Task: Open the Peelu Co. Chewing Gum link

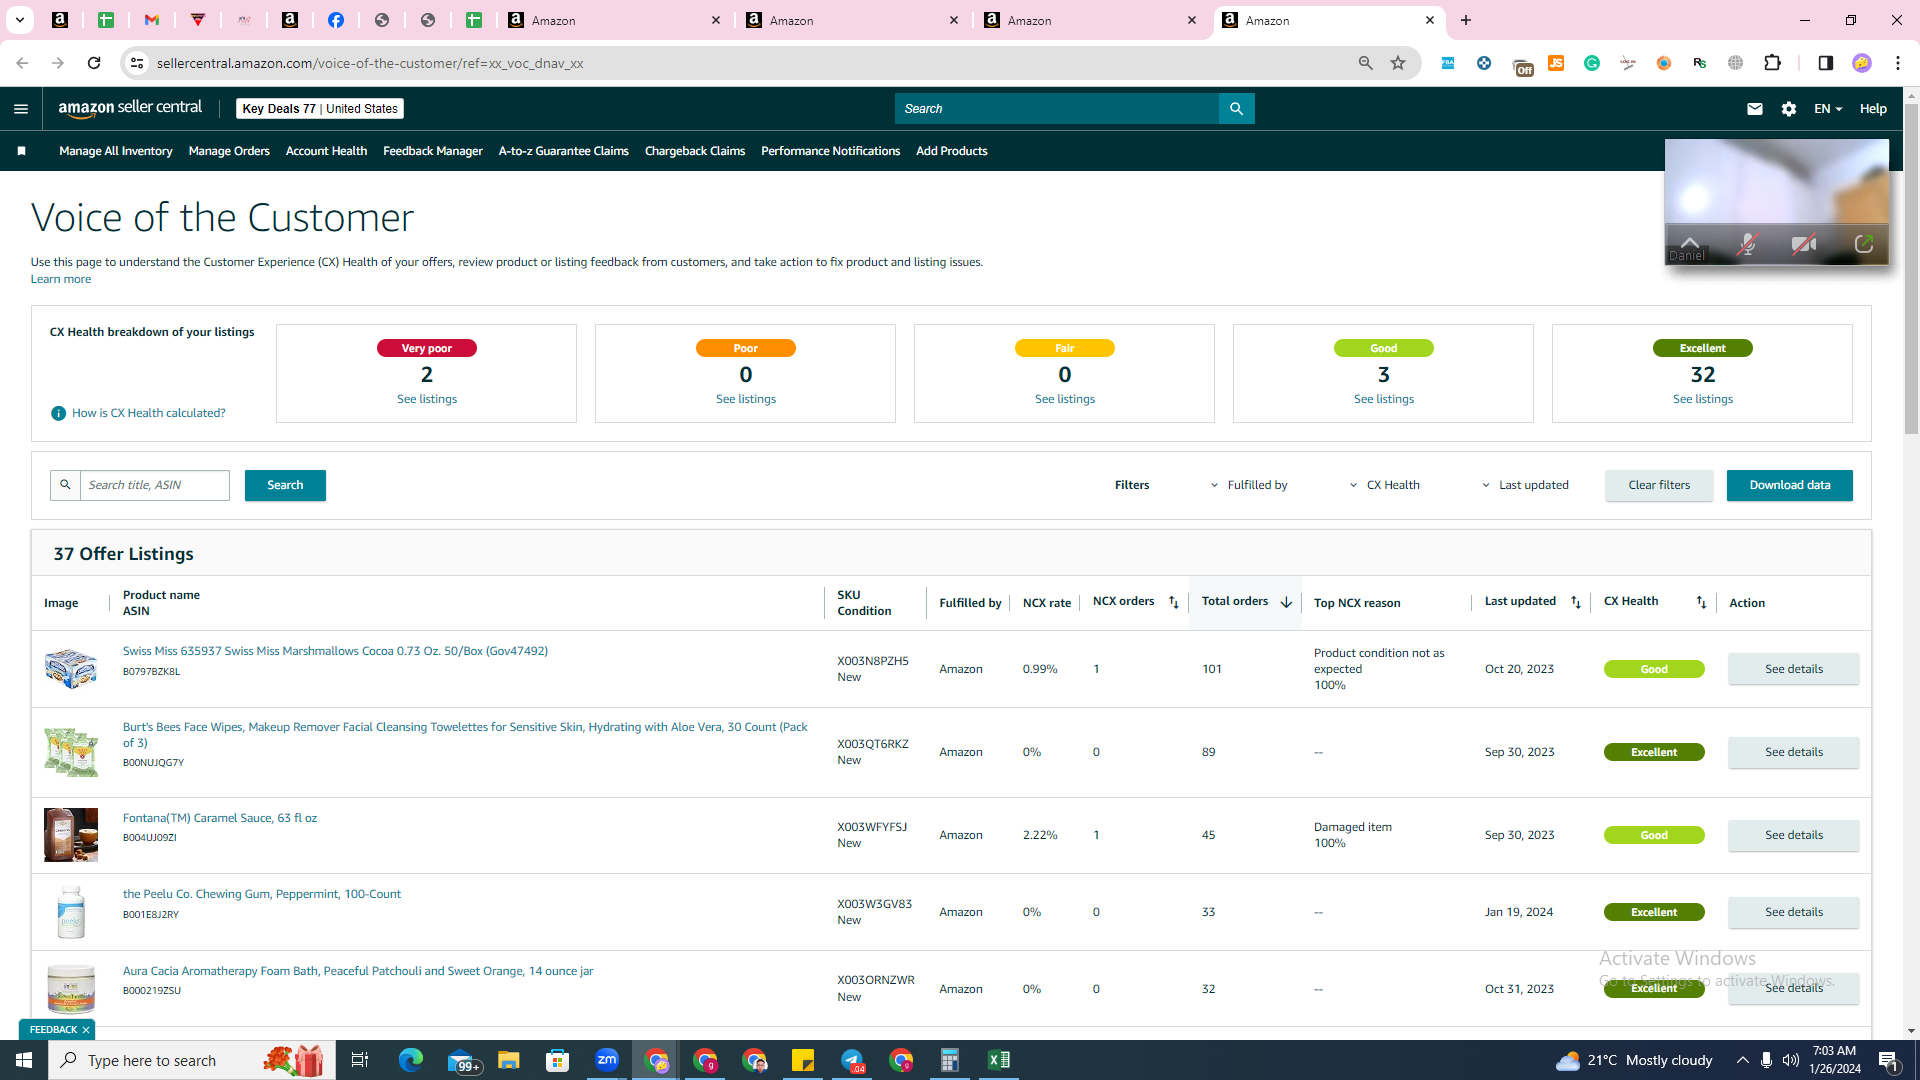Action: (x=262, y=894)
